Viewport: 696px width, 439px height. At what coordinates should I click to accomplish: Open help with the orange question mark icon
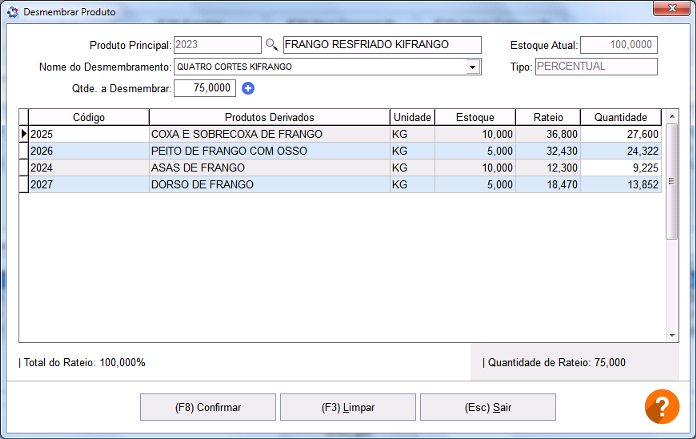662,406
